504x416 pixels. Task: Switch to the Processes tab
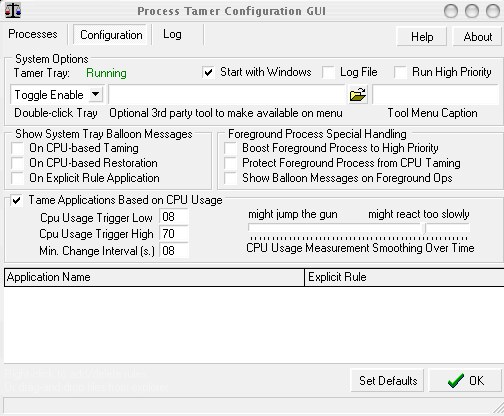[33, 34]
